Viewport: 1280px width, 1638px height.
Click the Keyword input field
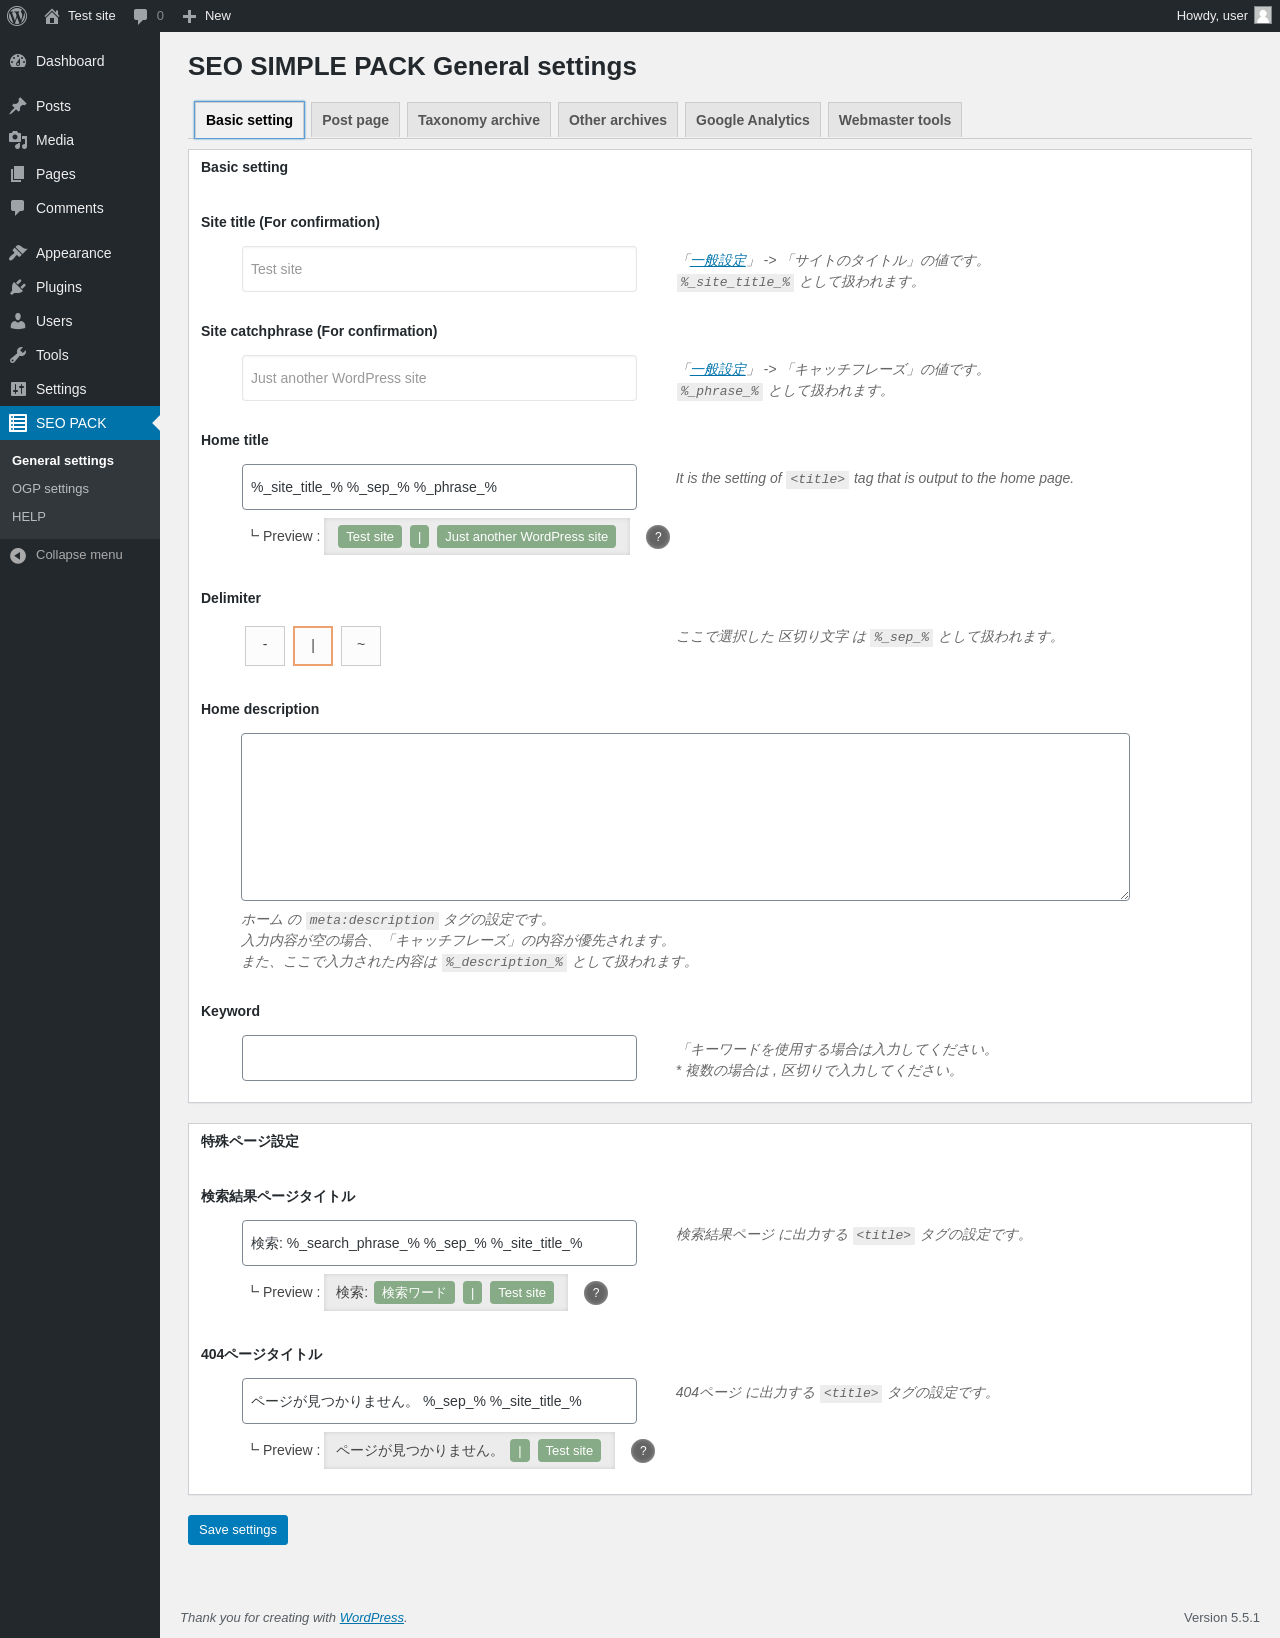439,1058
